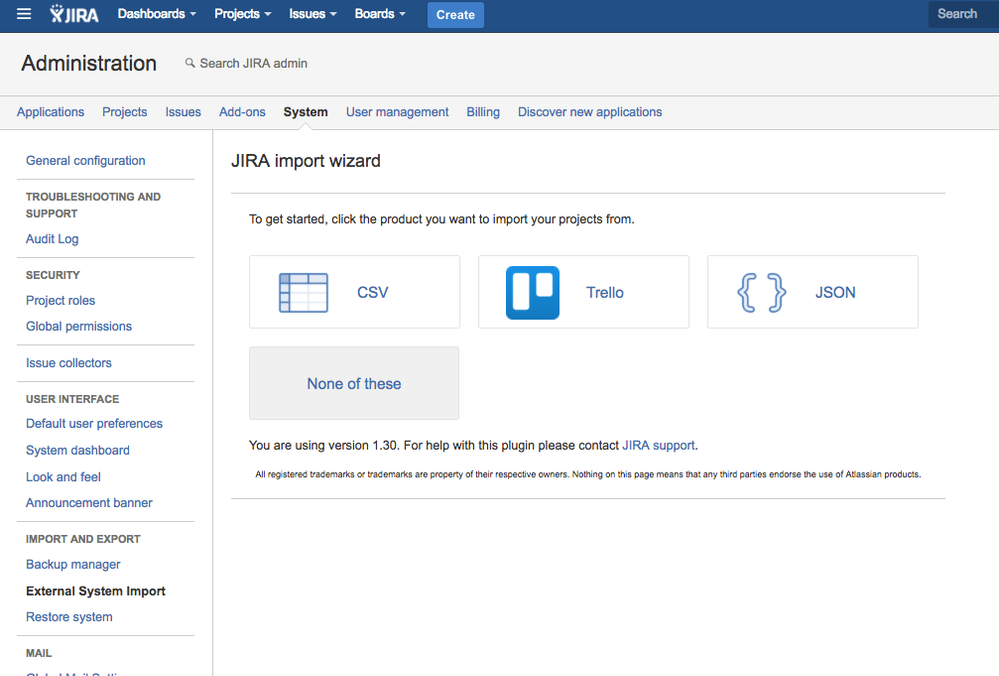Switch to the Applications admin tab
The height and width of the screenshot is (676, 999).
50,112
